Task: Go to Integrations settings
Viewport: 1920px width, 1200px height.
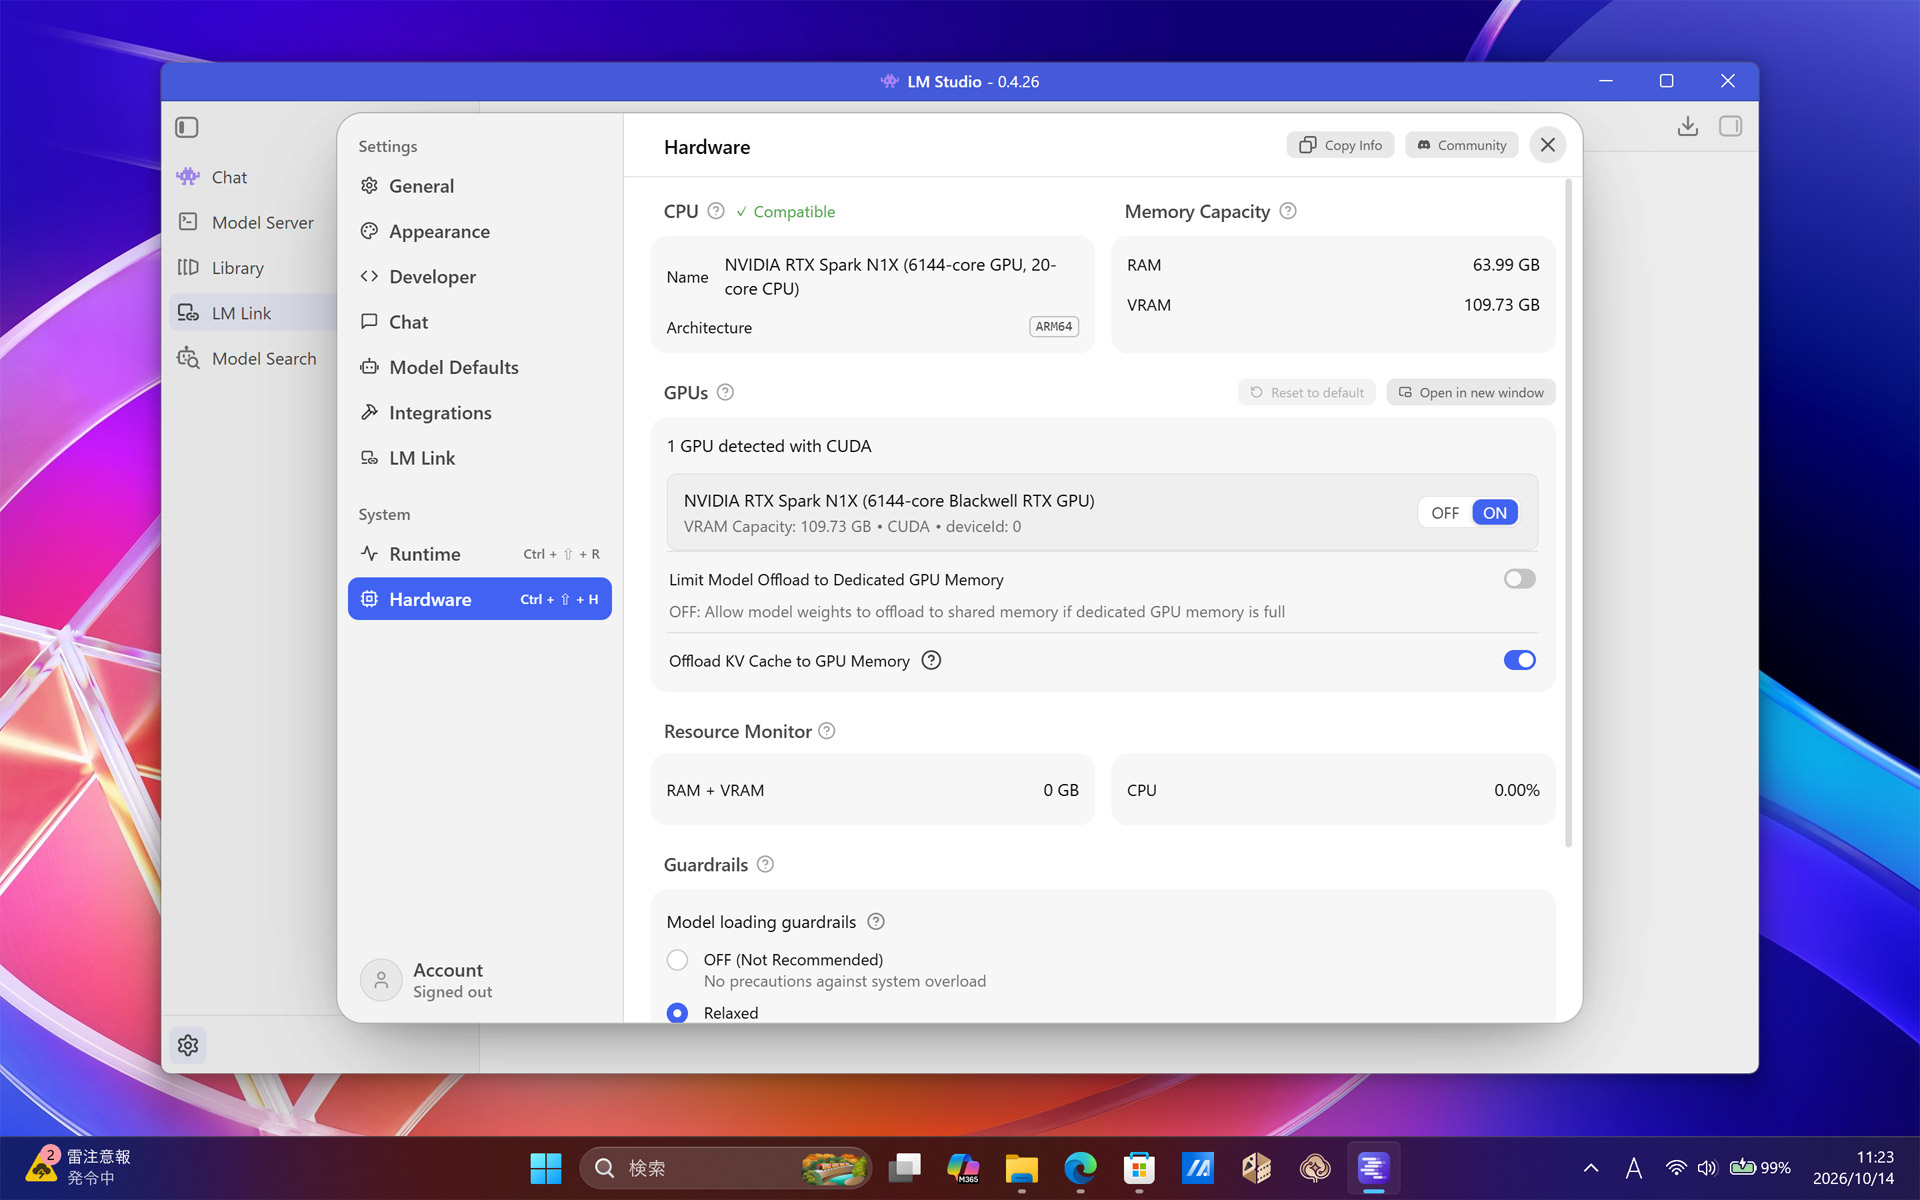Action: [x=480, y=412]
